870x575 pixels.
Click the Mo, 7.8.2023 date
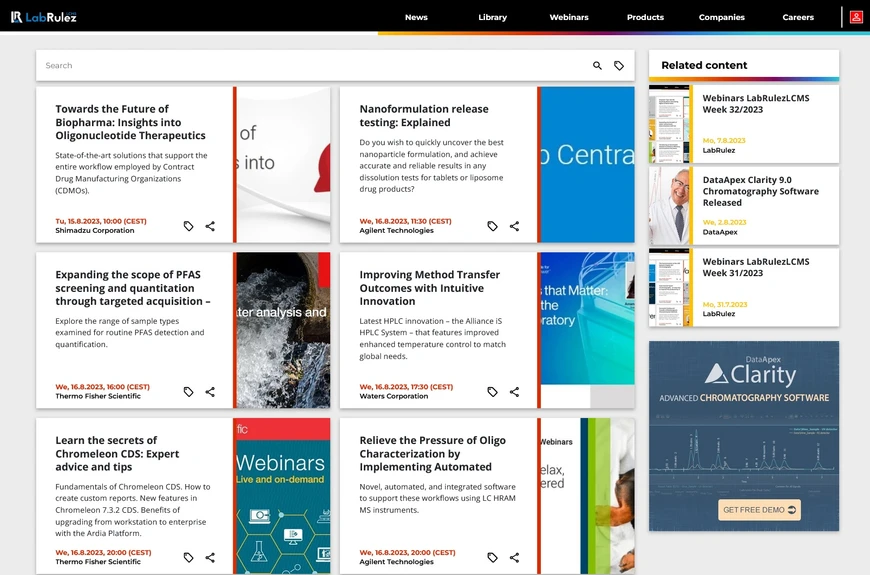pyautogui.click(x=724, y=140)
